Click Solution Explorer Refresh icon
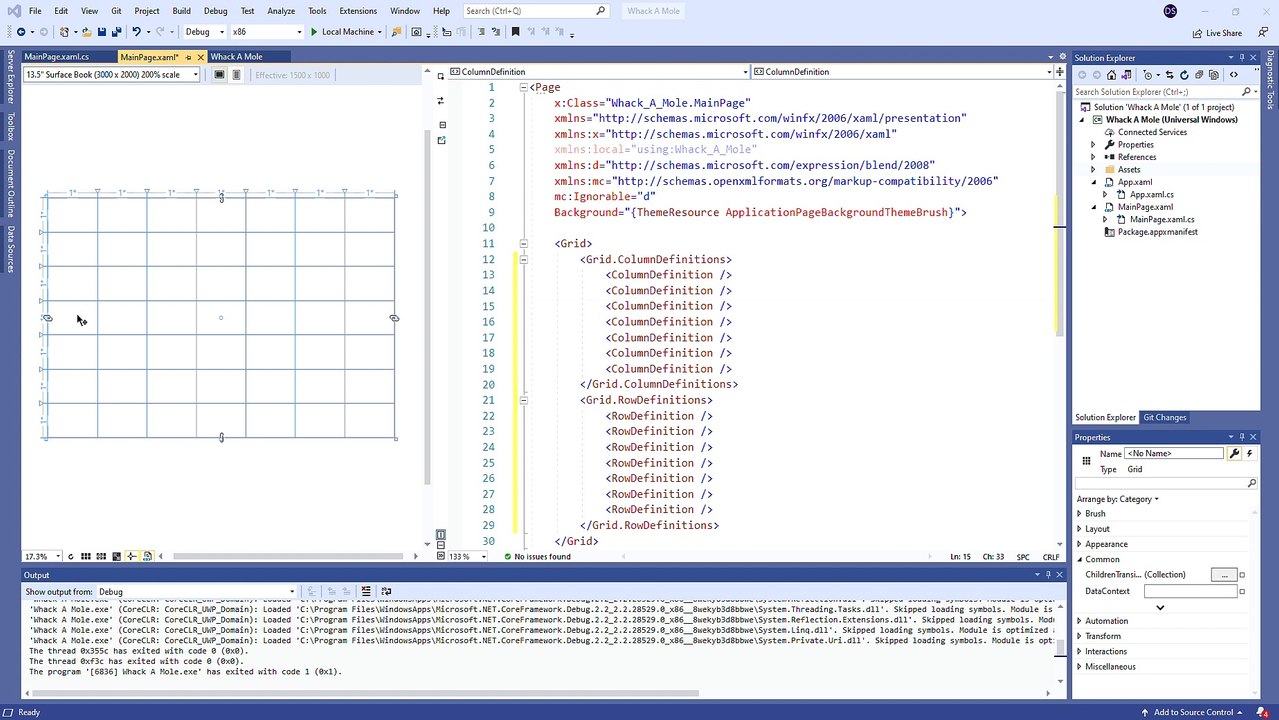This screenshot has width=1279, height=720. (1184, 75)
